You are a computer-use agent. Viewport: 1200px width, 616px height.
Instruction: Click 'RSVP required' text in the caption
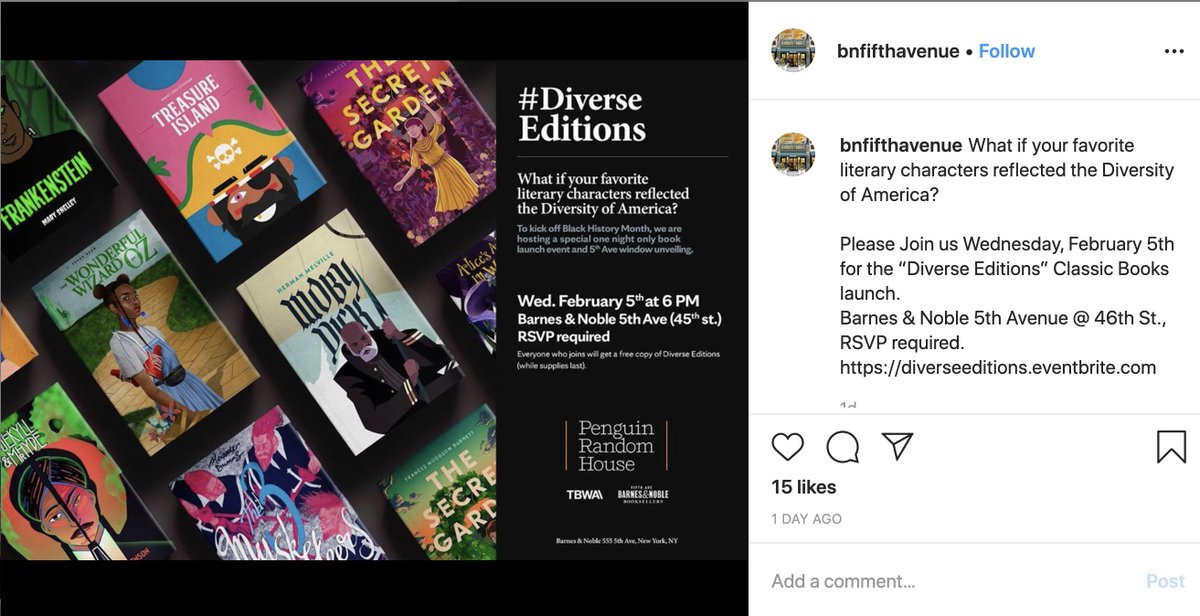click(x=901, y=343)
